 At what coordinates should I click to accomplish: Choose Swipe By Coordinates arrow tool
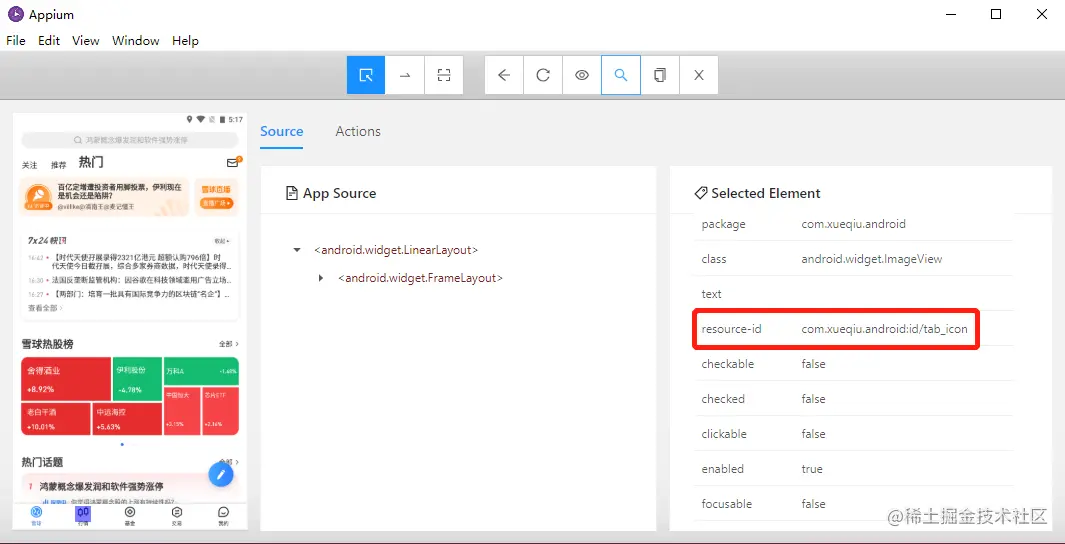coord(405,75)
